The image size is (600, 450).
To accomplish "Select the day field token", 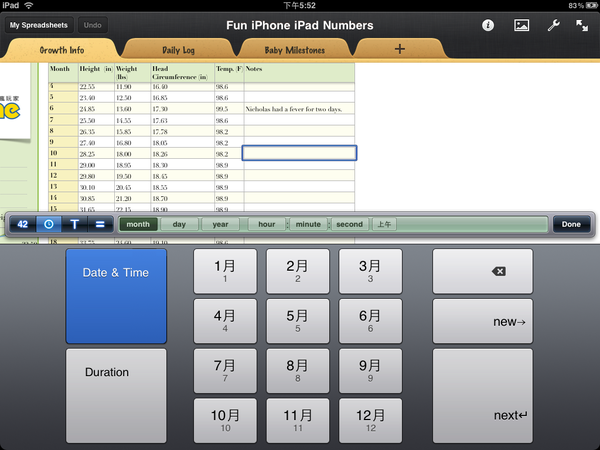I will click(179, 224).
